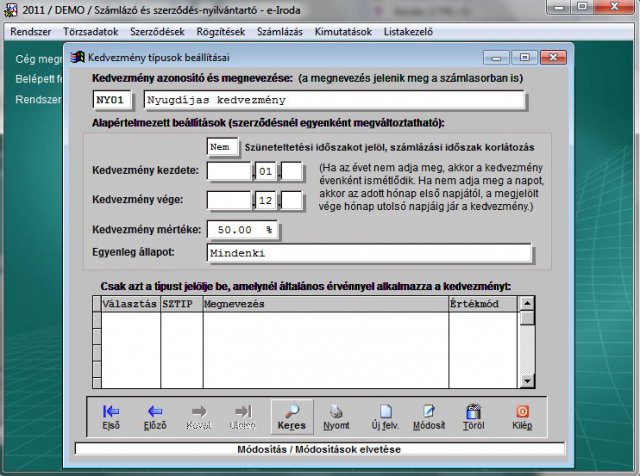Click the Kedvezmény mértéke percentage field
The width and height of the screenshot is (640, 476).
tap(246, 229)
